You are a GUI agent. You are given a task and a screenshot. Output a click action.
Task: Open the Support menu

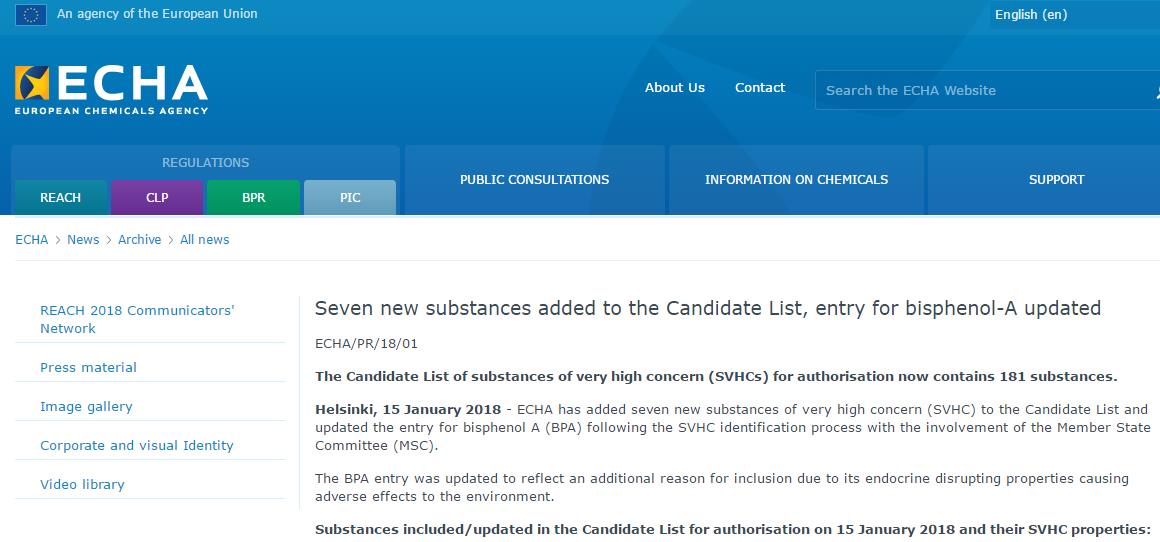tap(1056, 180)
